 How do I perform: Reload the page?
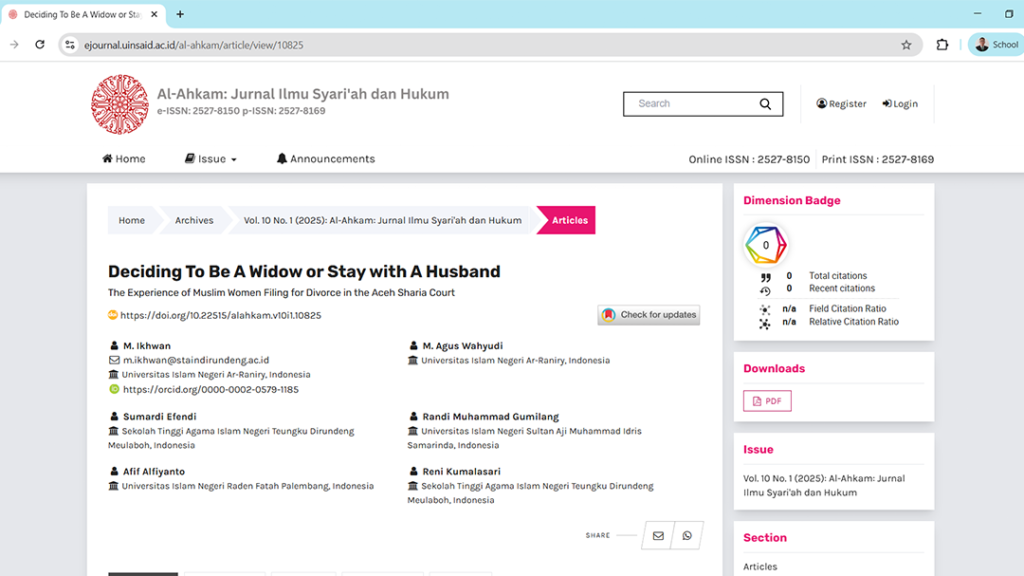pos(40,45)
